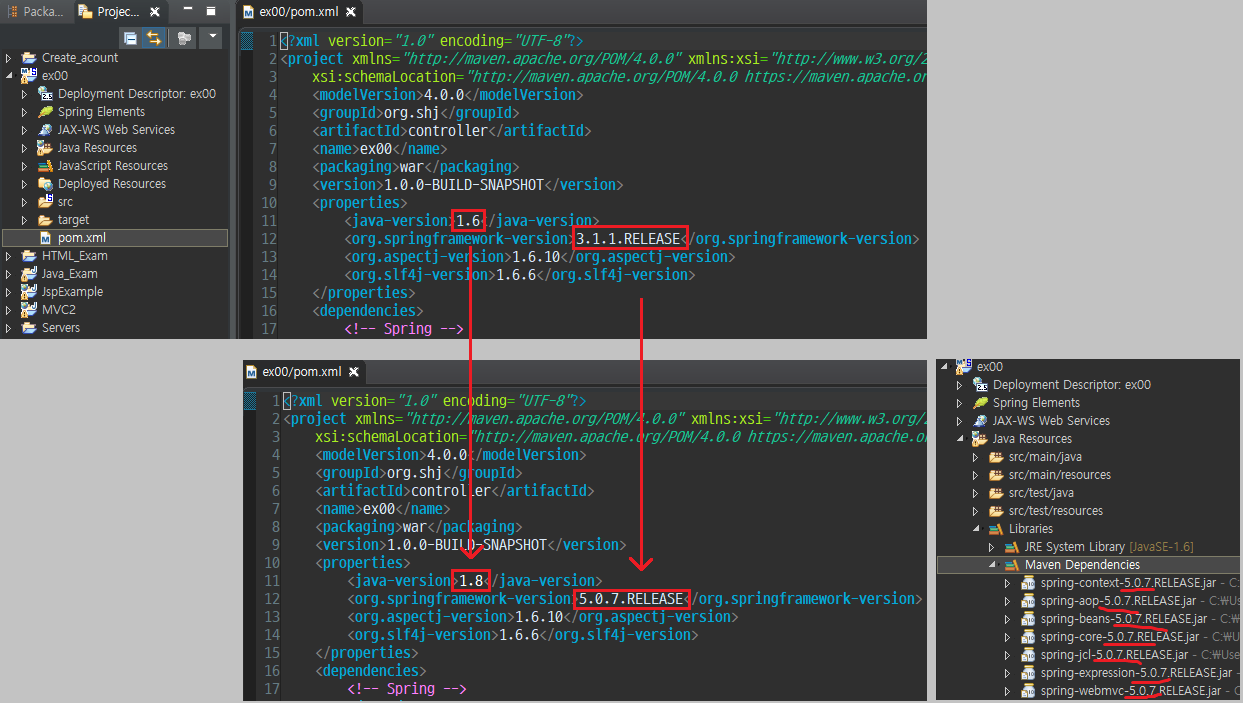Screen dimensions: 1243x703
Task: Click the MVC2 project icon
Action: click(29, 310)
